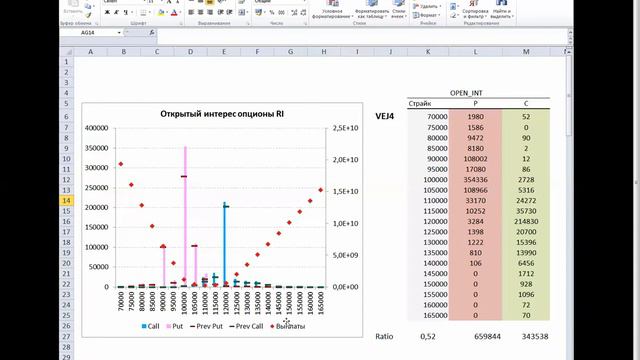Open Format as Table (Форматировать как таблицу)
This screenshot has width=640, height=360.
tap(371, 9)
